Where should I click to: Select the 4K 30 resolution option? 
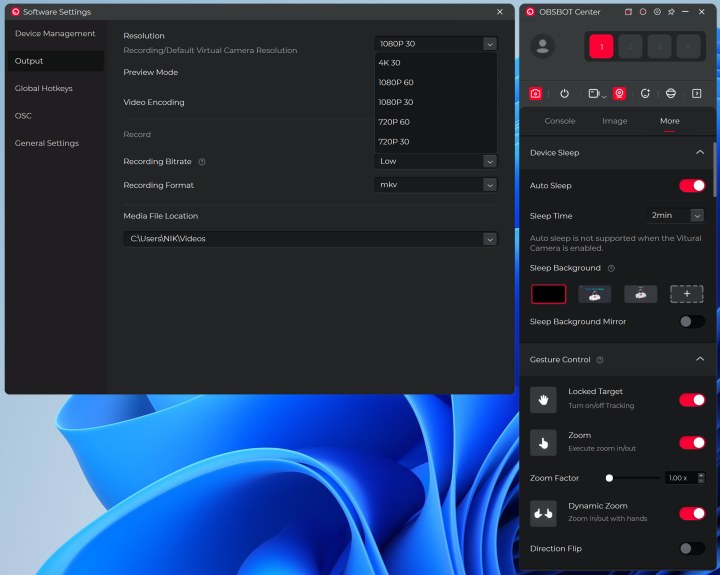(389, 62)
